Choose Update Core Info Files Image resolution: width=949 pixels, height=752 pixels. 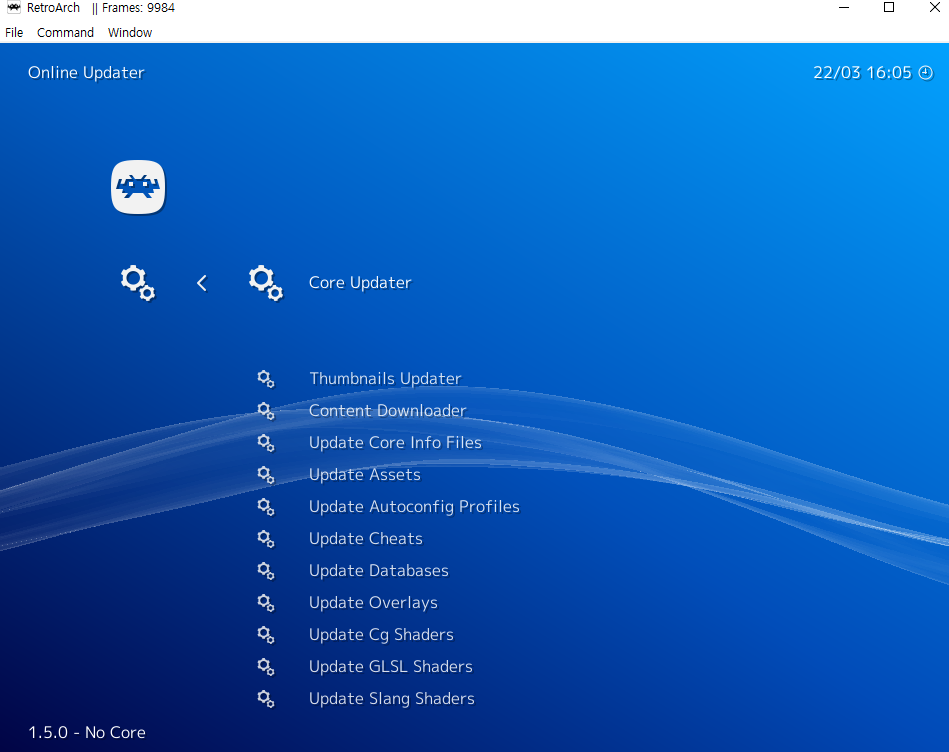[x=395, y=443]
